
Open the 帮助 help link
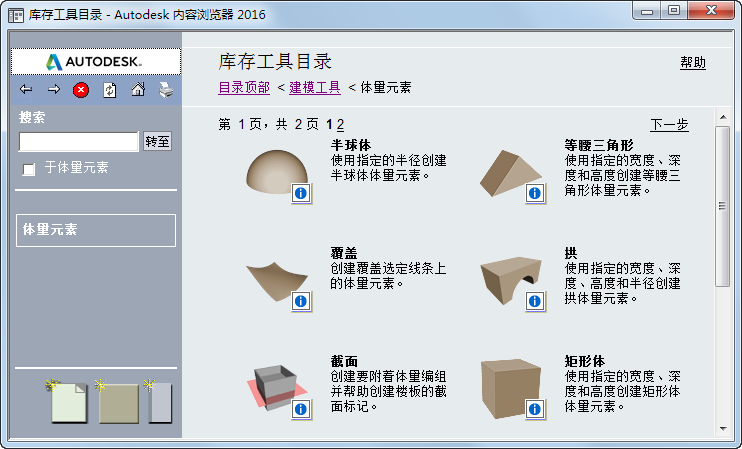693,62
